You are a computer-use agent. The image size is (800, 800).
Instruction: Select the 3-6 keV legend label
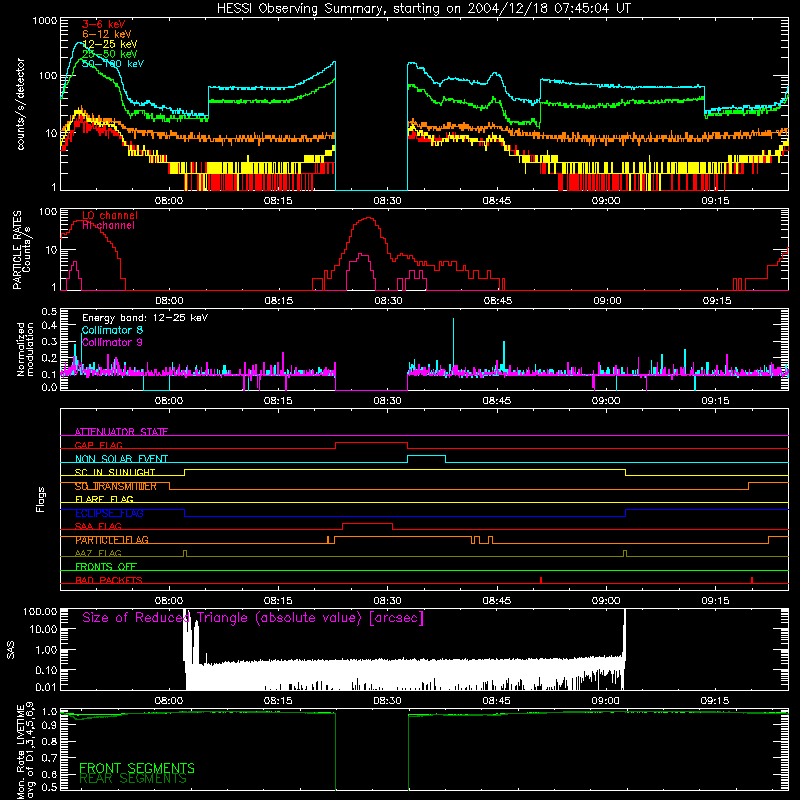tap(104, 24)
